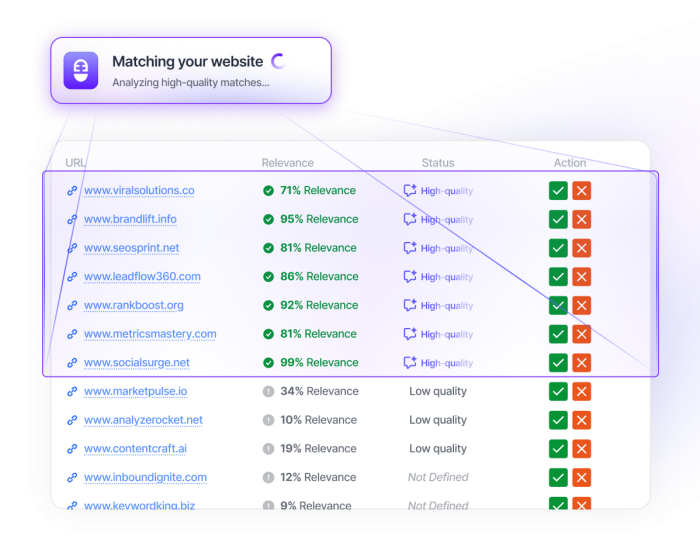Click the warning badge next to 34% Relevance
Viewport: 700px width, 546px height.
click(268, 392)
